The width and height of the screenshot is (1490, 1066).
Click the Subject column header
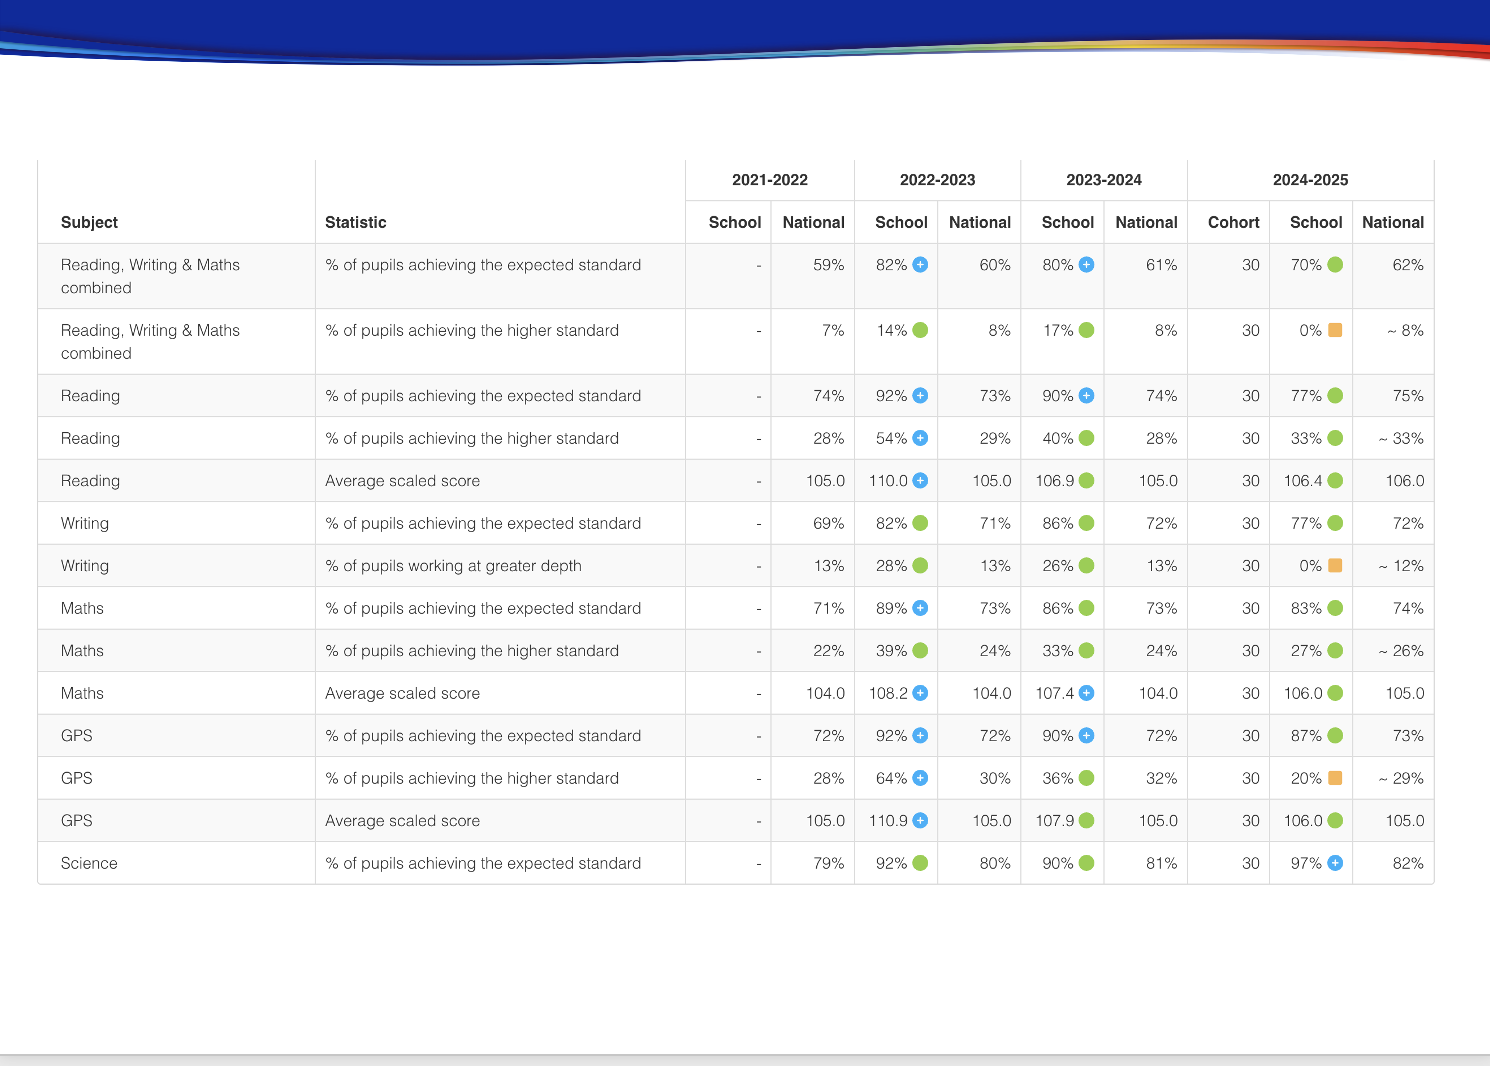click(x=89, y=222)
